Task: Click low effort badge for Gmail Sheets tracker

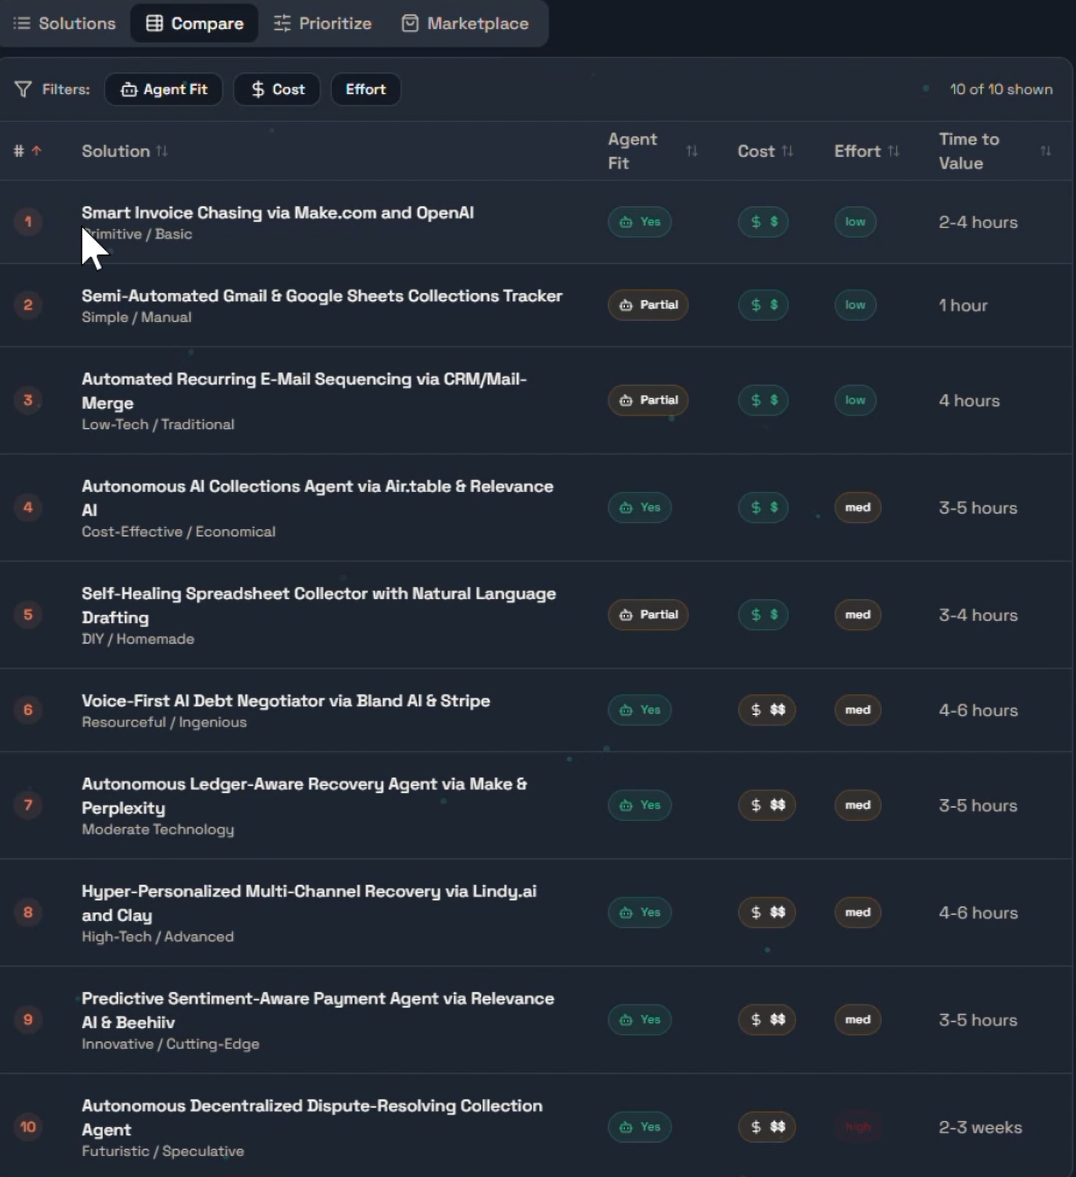Action: click(x=855, y=305)
